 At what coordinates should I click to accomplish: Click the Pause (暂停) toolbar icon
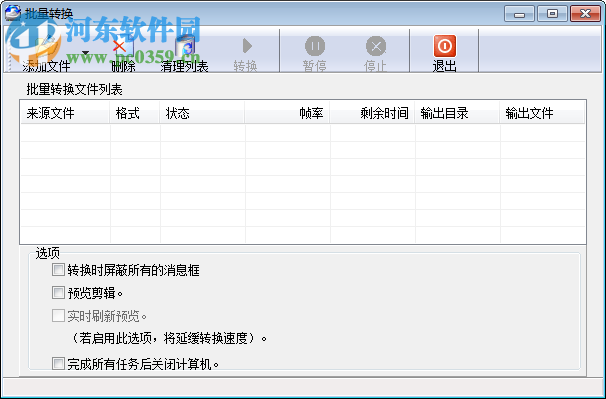coord(315,46)
